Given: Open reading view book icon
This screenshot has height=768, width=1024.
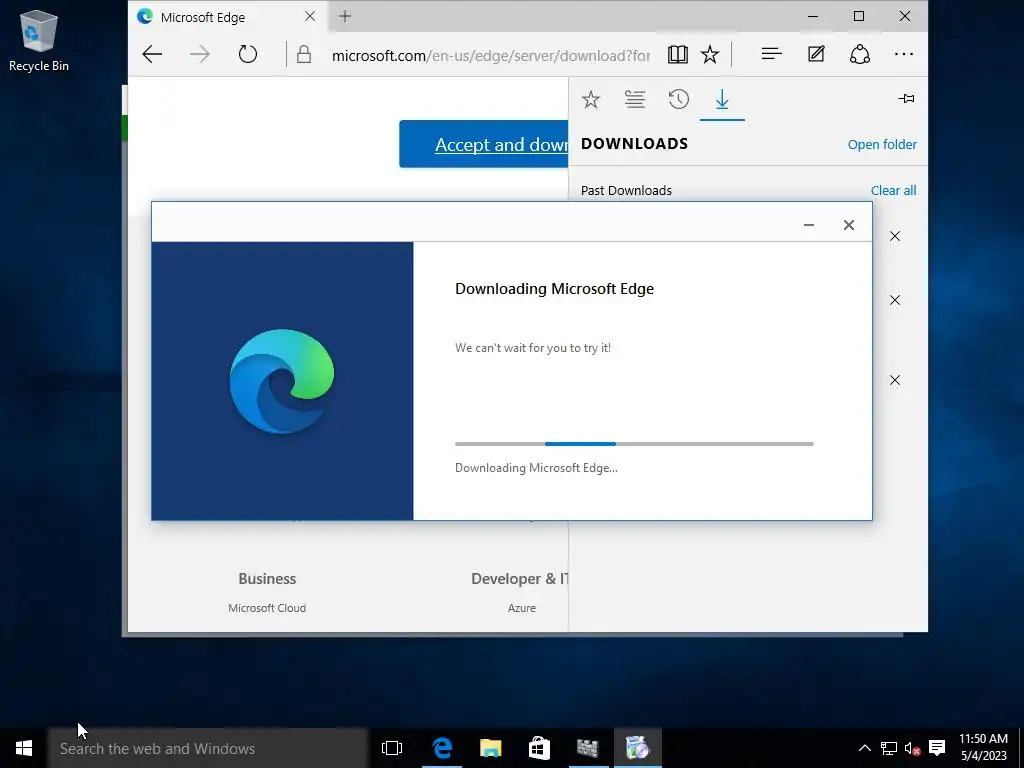Looking at the screenshot, I should [677, 54].
